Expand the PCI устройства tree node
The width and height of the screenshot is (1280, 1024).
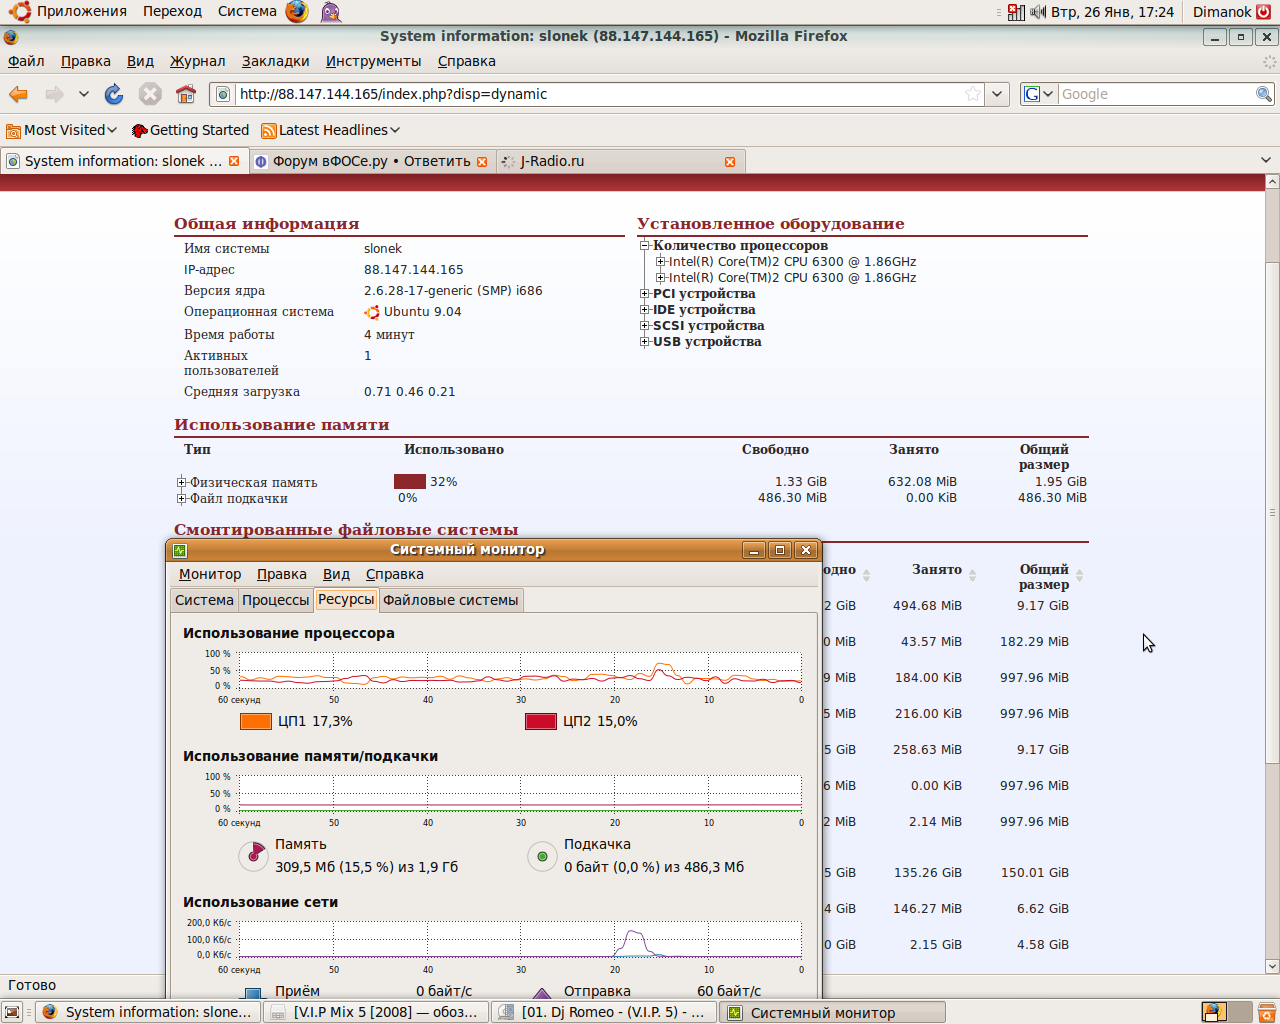click(x=645, y=294)
